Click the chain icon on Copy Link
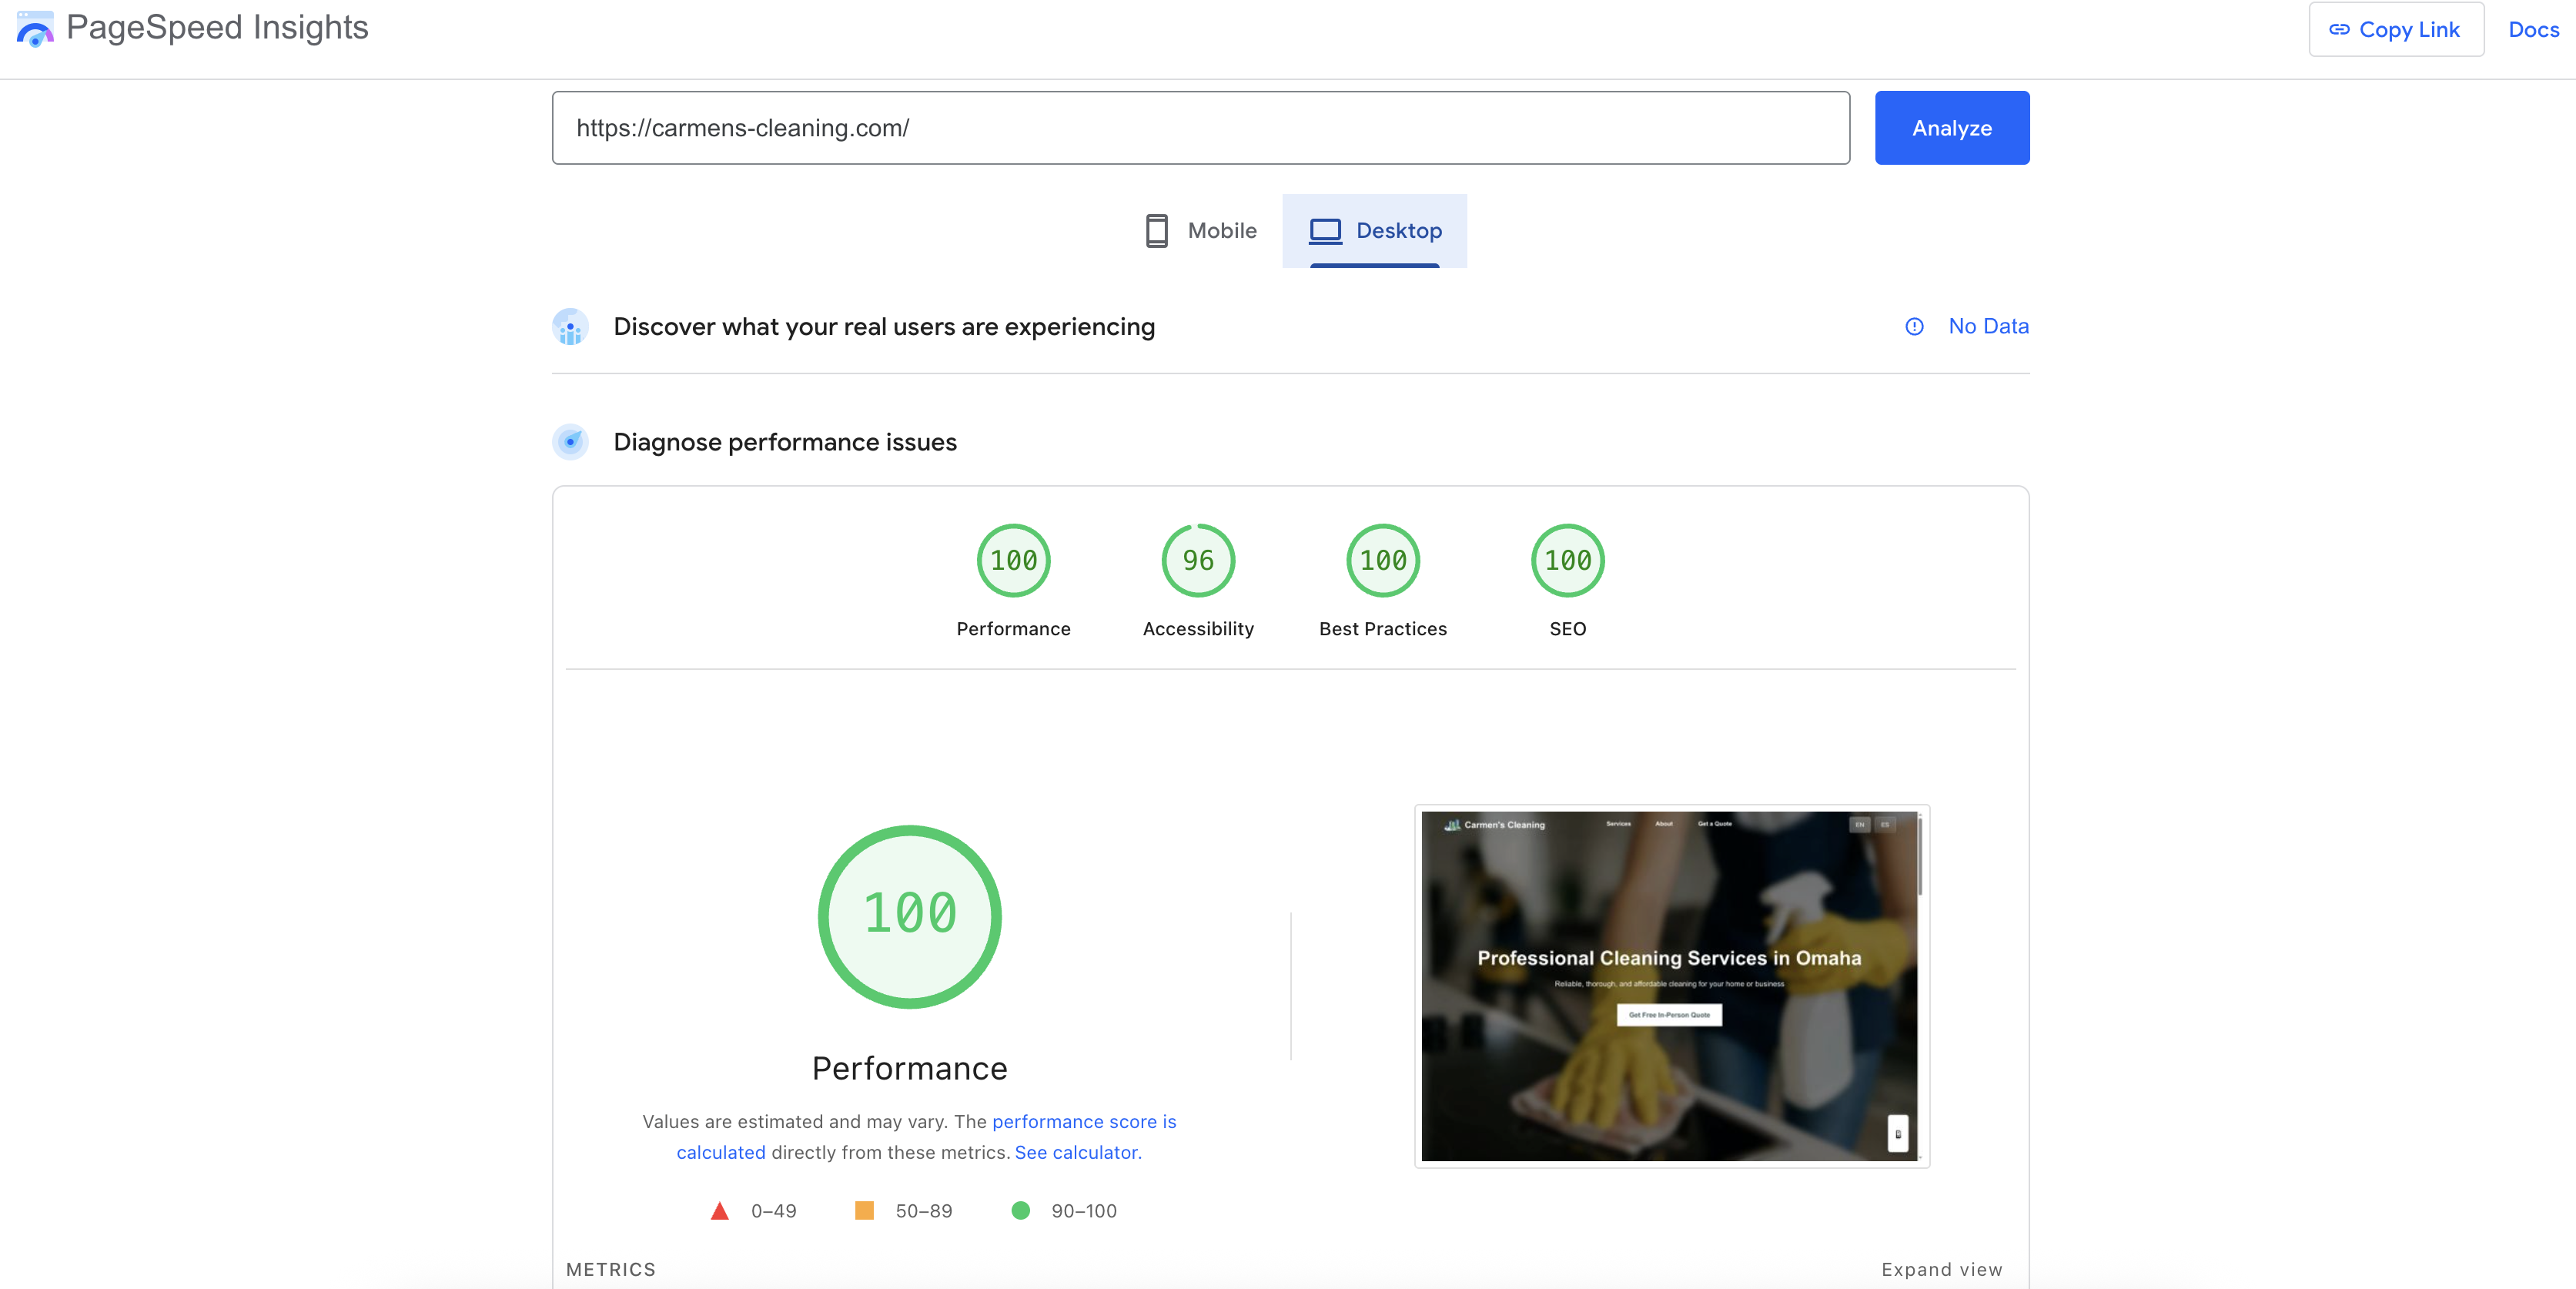Image resolution: width=2576 pixels, height=1289 pixels. click(x=2341, y=29)
